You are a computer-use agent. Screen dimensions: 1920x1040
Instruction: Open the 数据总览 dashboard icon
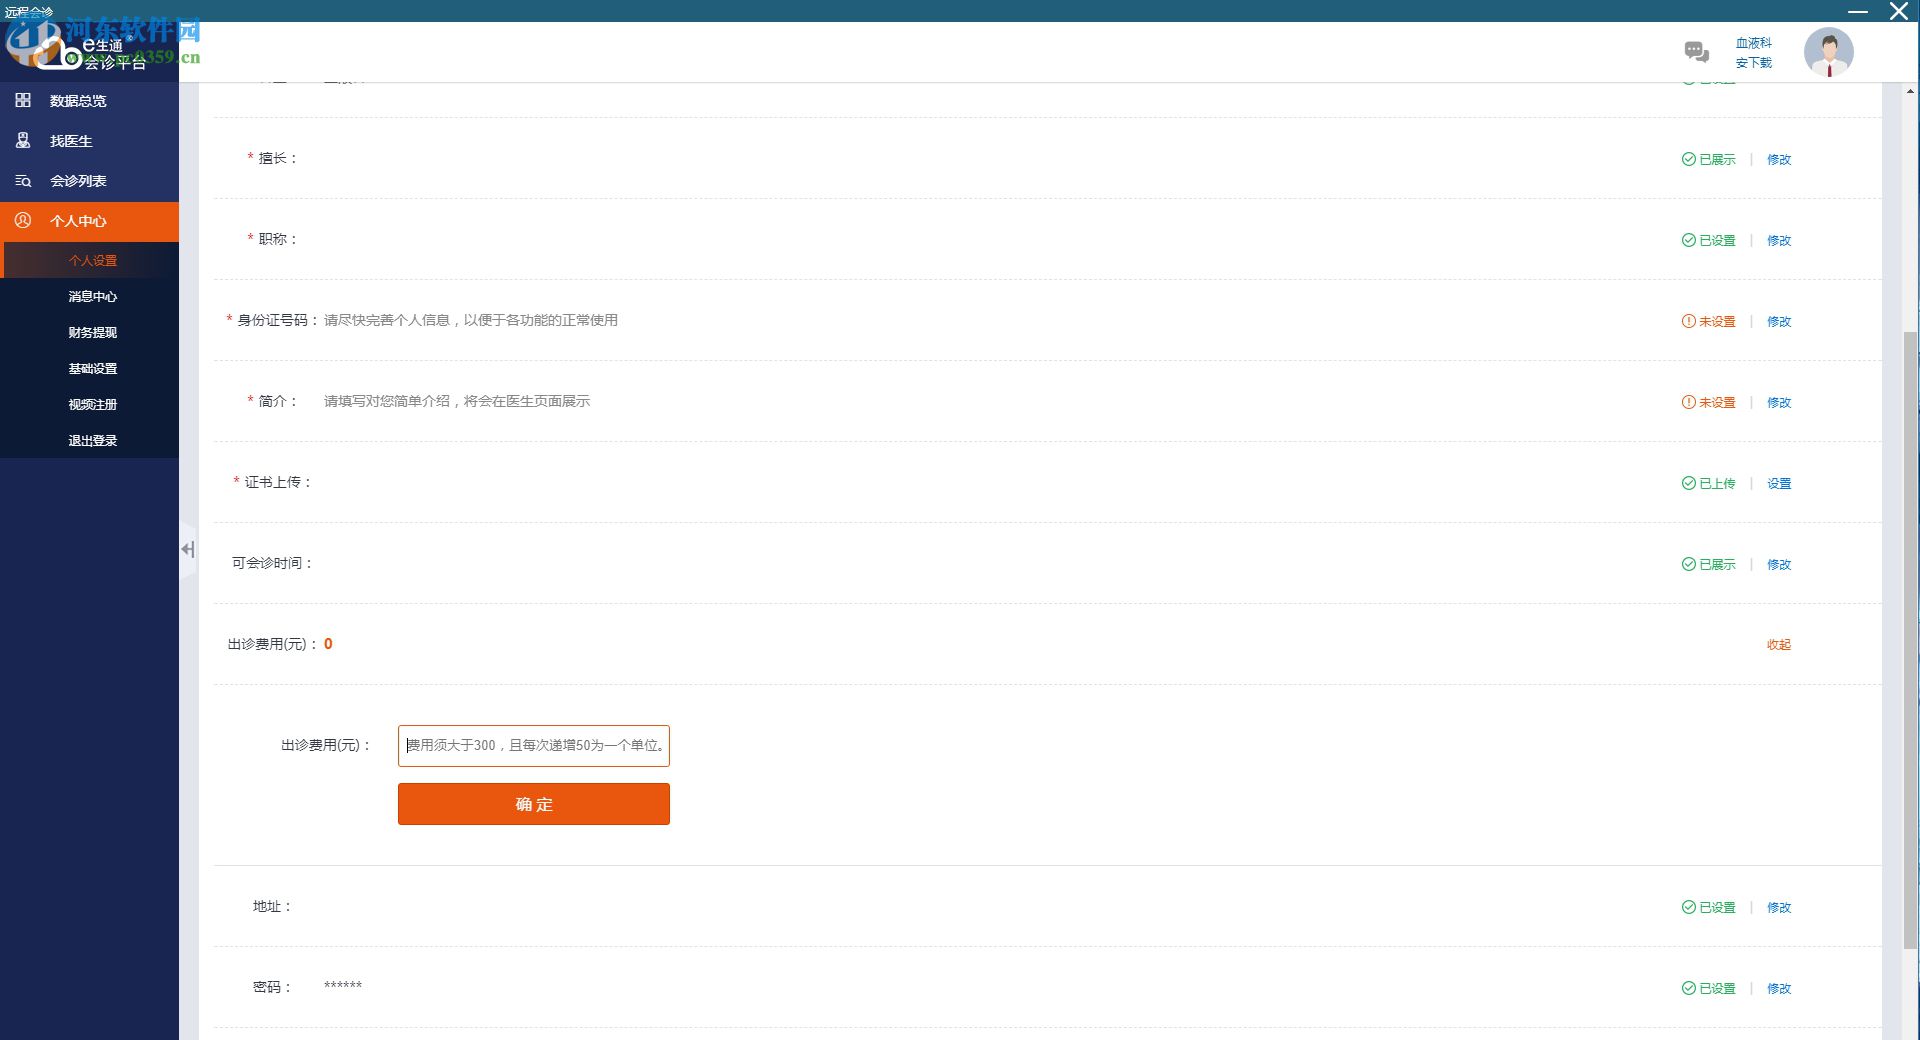click(23, 100)
